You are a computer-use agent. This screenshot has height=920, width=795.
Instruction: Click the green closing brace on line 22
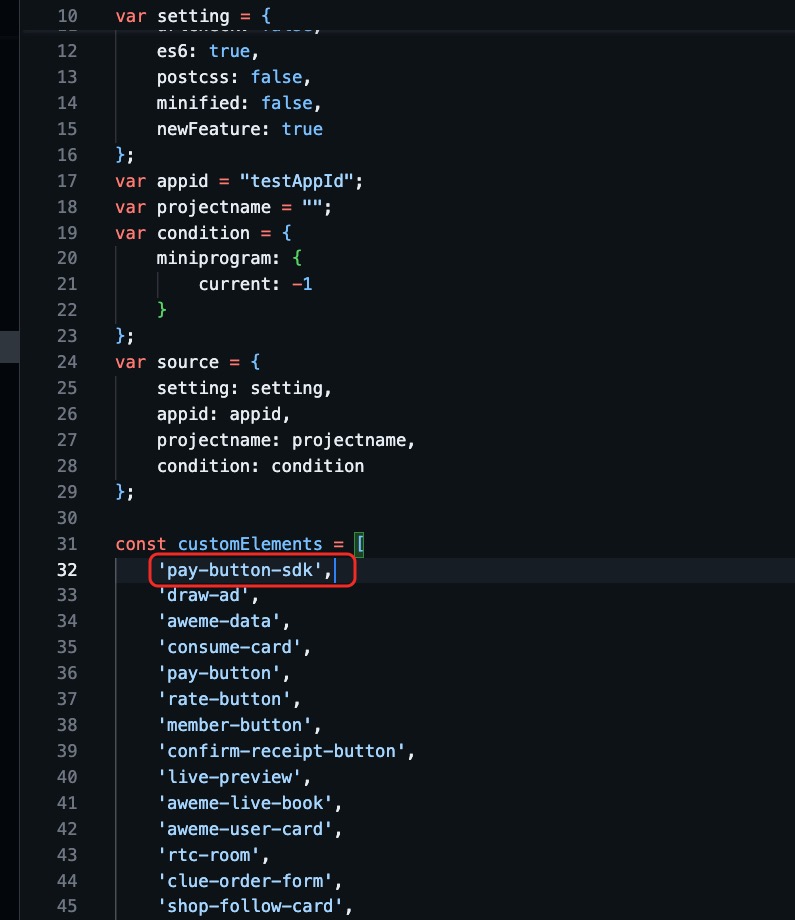[x=162, y=310]
